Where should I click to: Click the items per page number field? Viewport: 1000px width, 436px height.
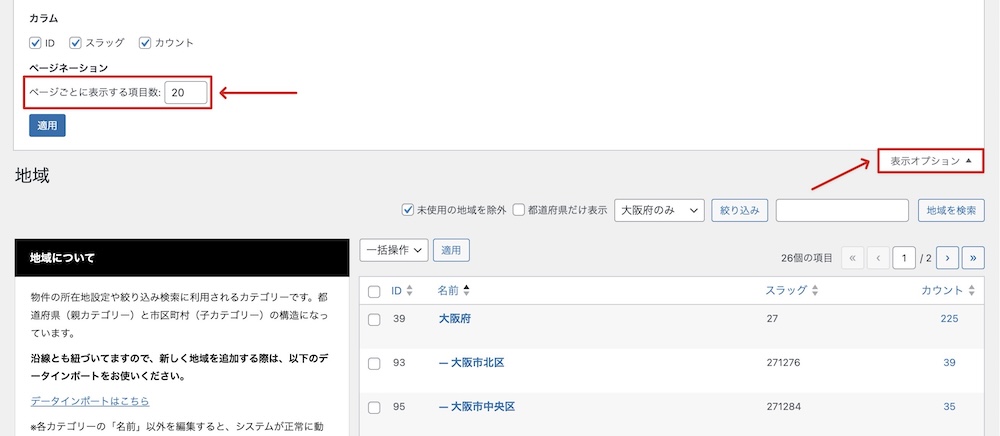(x=186, y=92)
